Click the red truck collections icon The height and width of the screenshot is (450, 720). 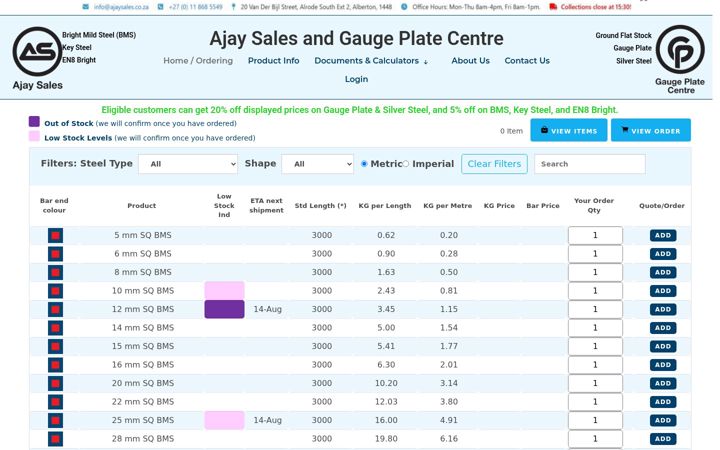tap(553, 7)
